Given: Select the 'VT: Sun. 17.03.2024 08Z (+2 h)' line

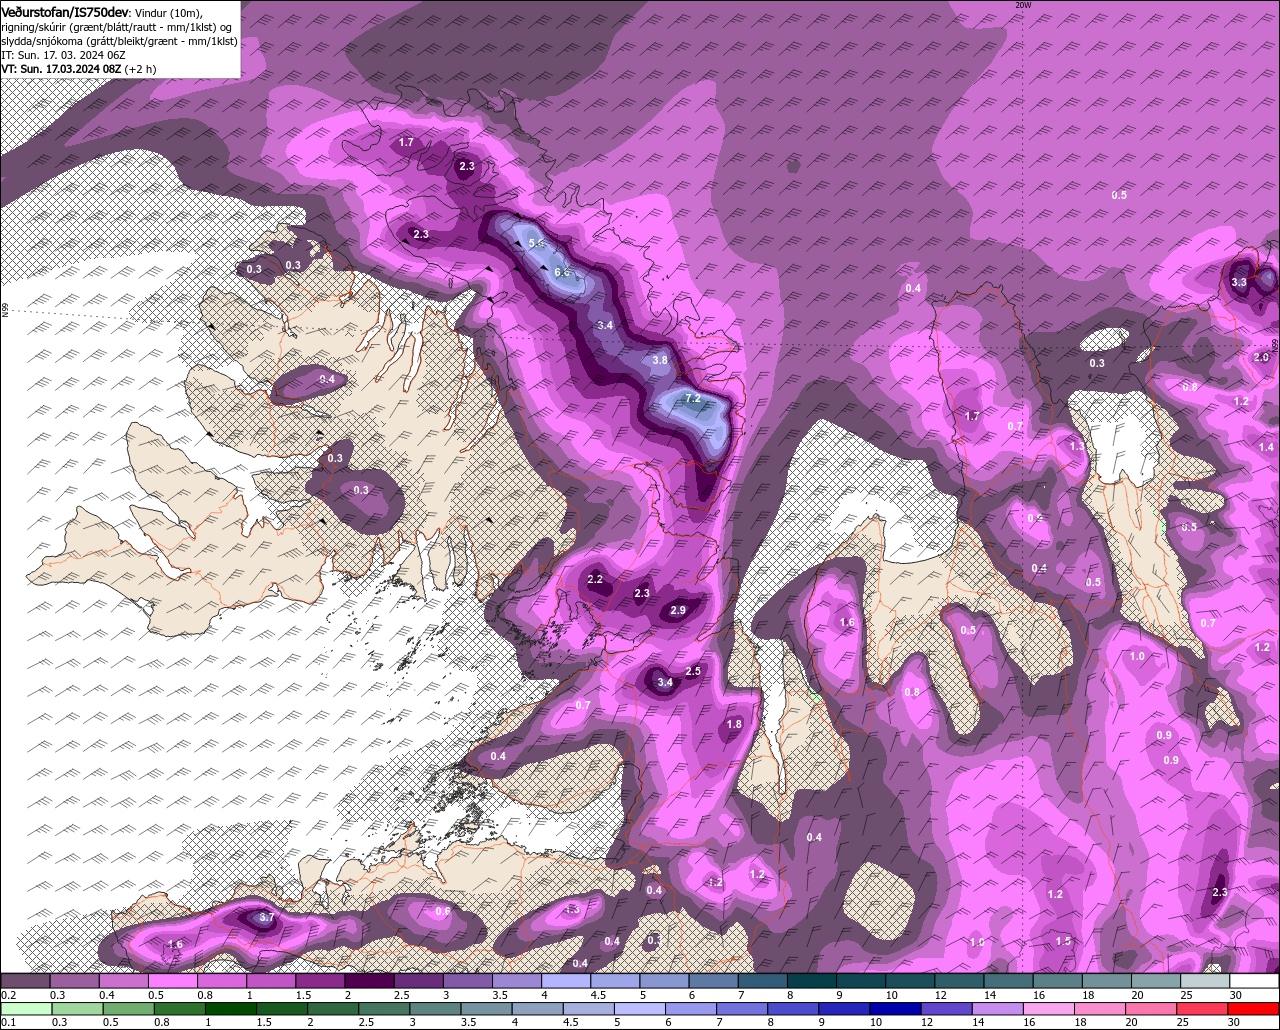Looking at the screenshot, I should 79,69.
